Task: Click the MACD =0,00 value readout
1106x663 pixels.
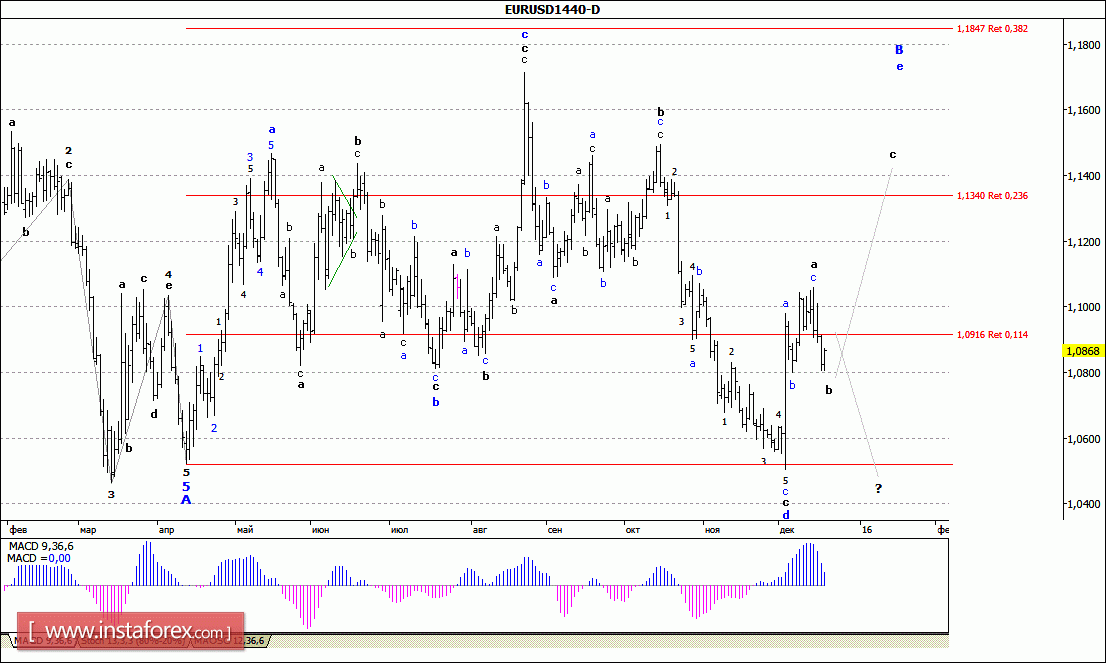Action: click(39, 558)
